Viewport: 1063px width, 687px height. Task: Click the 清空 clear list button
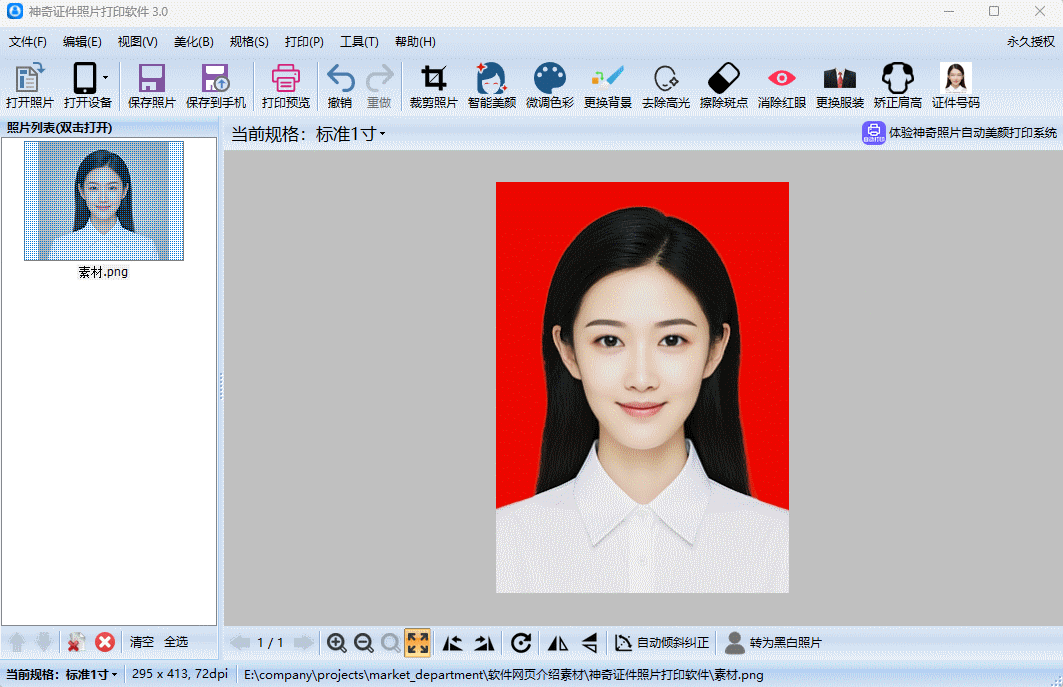tap(141, 642)
